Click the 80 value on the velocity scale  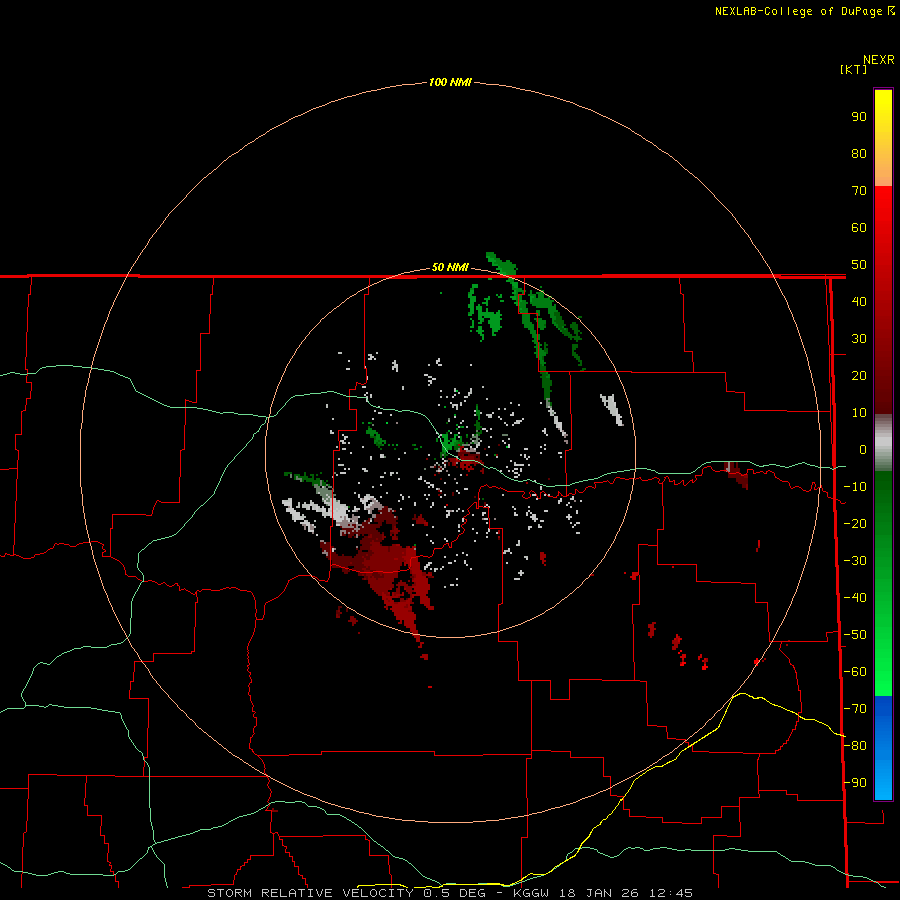pos(859,153)
